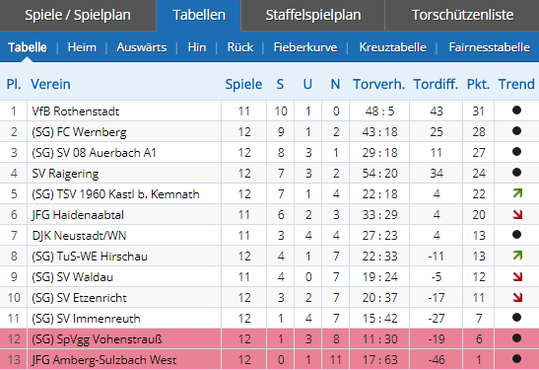Screen dimensions: 539x370
Task: Click red down-arrow trend icon for JFG Haidenaabtal
Action: (517, 214)
